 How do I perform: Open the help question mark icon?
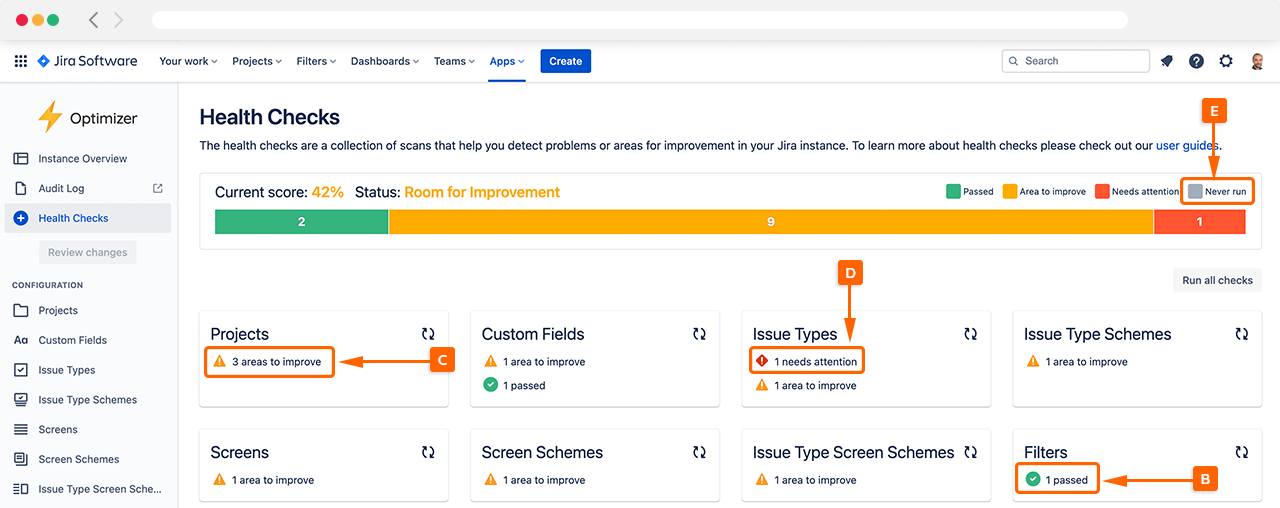coord(1196,61)
